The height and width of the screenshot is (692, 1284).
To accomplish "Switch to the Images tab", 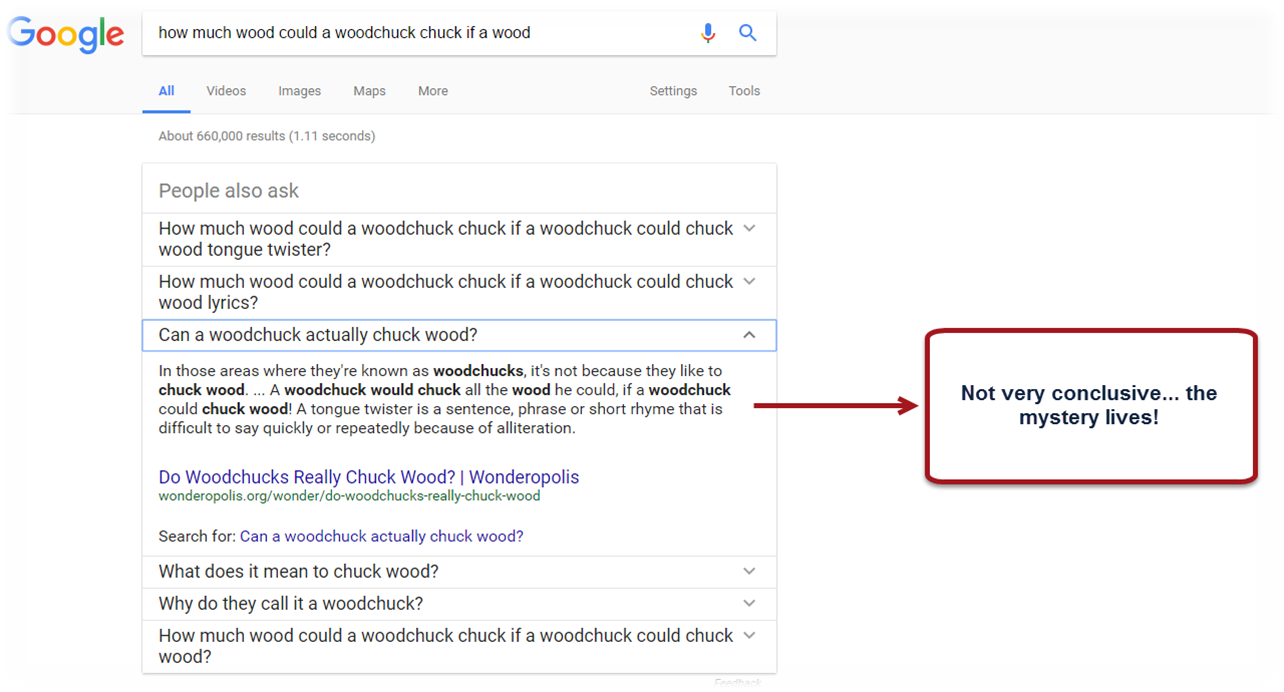I will [299, 91].
